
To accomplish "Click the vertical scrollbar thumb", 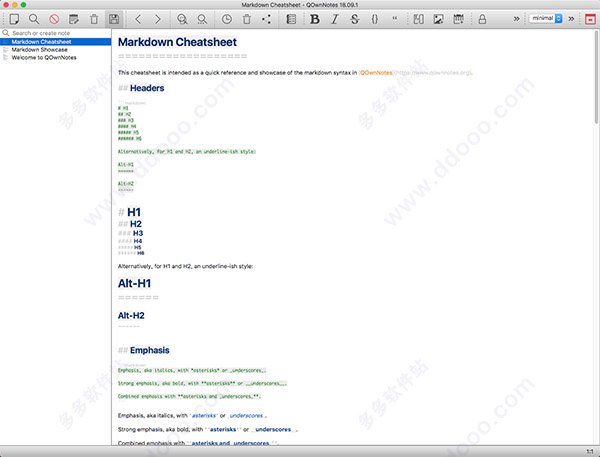I will coord(597,77).
